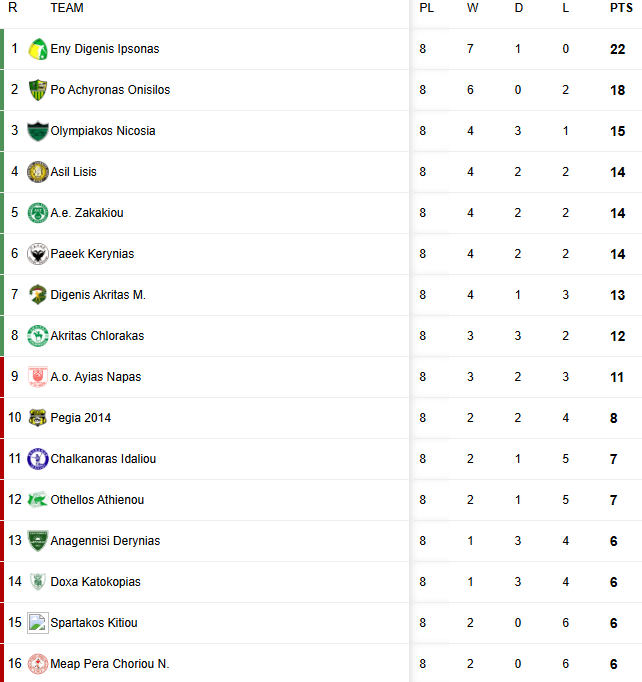Click the Paeek Kerynias eagle emblem
The image size is (642, 682).
coord(38,254)
